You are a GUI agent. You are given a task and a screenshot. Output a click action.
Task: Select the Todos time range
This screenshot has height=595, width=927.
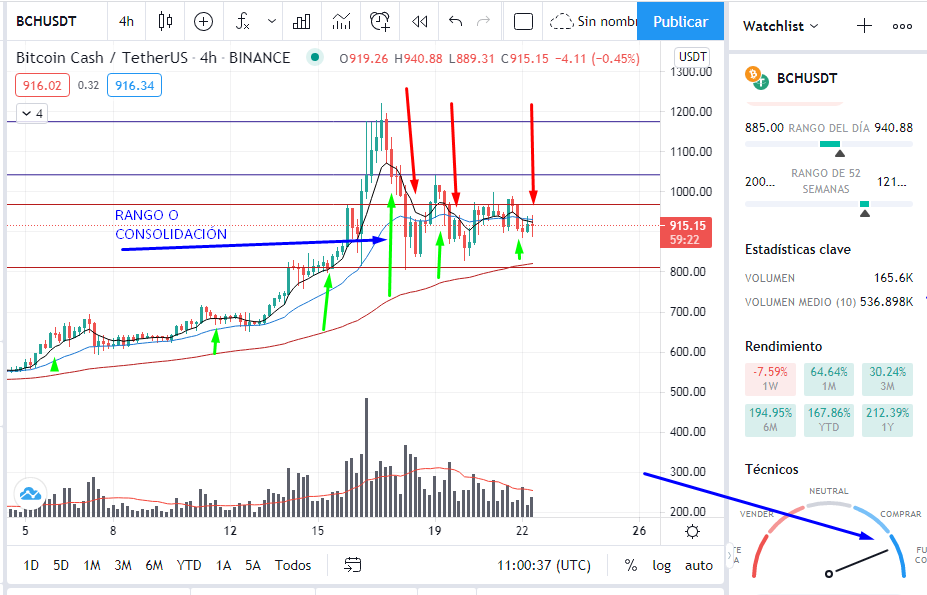tap(293, 565)
